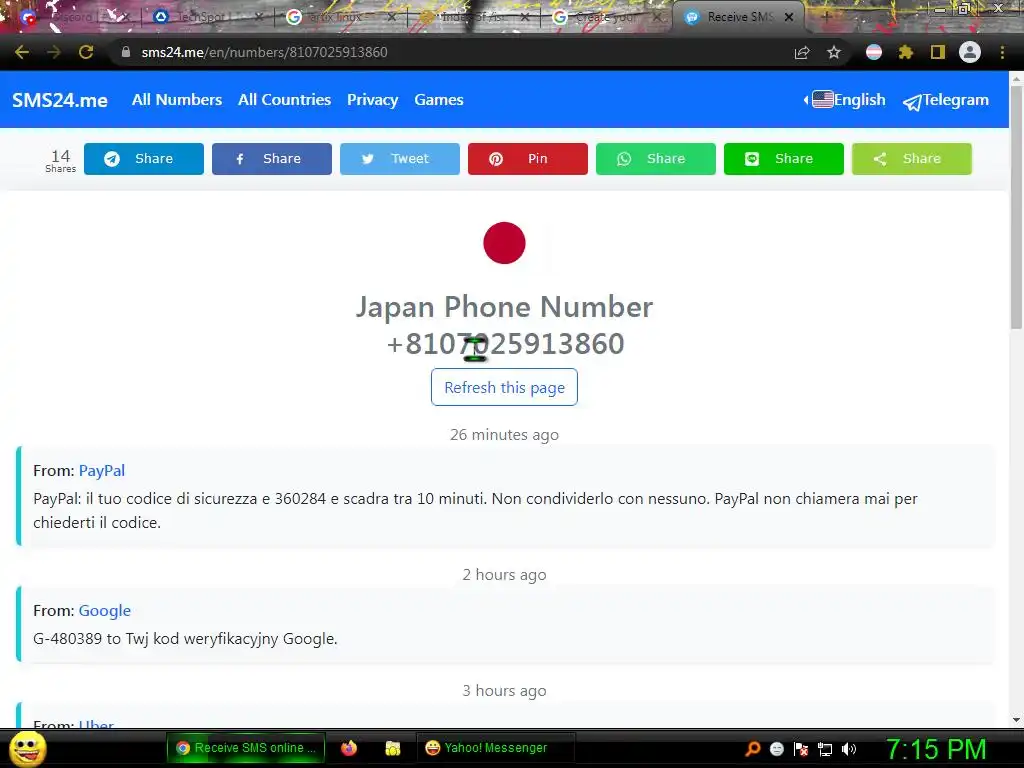Click the 3 hours ago timestamp

pos(504,691)
